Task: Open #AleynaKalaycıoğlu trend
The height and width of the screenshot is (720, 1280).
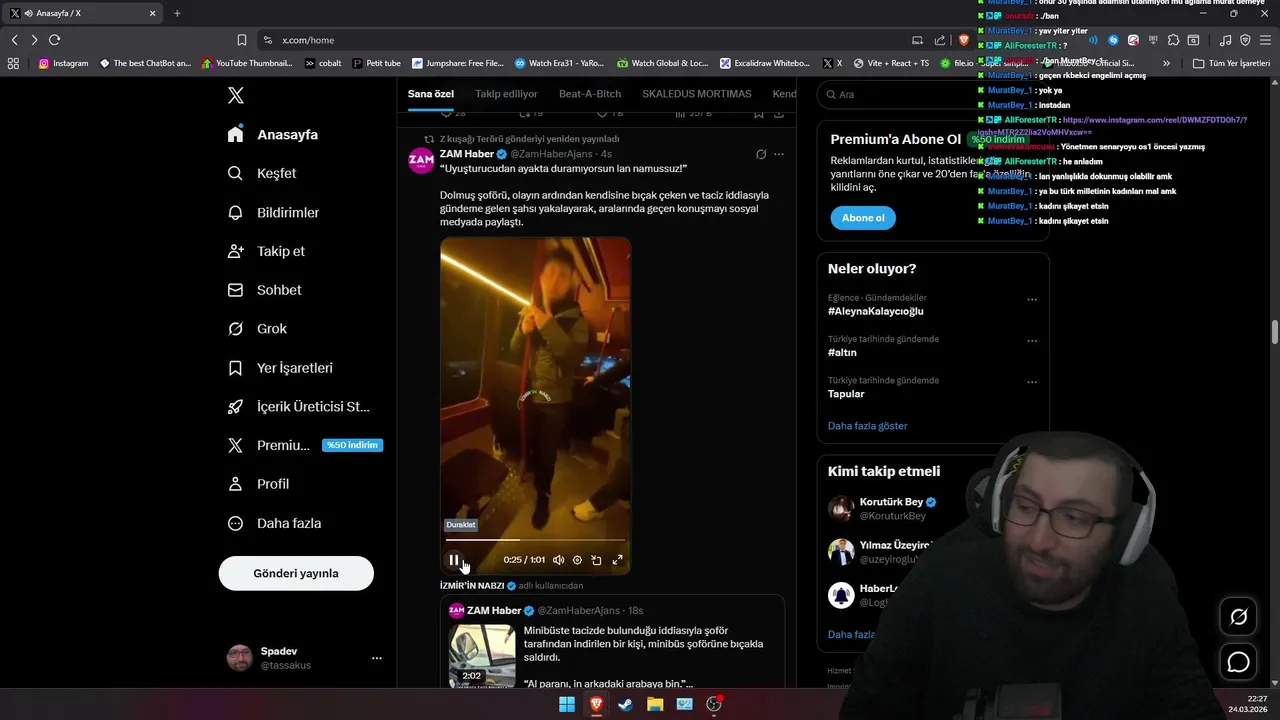Action: click(875, 311)
